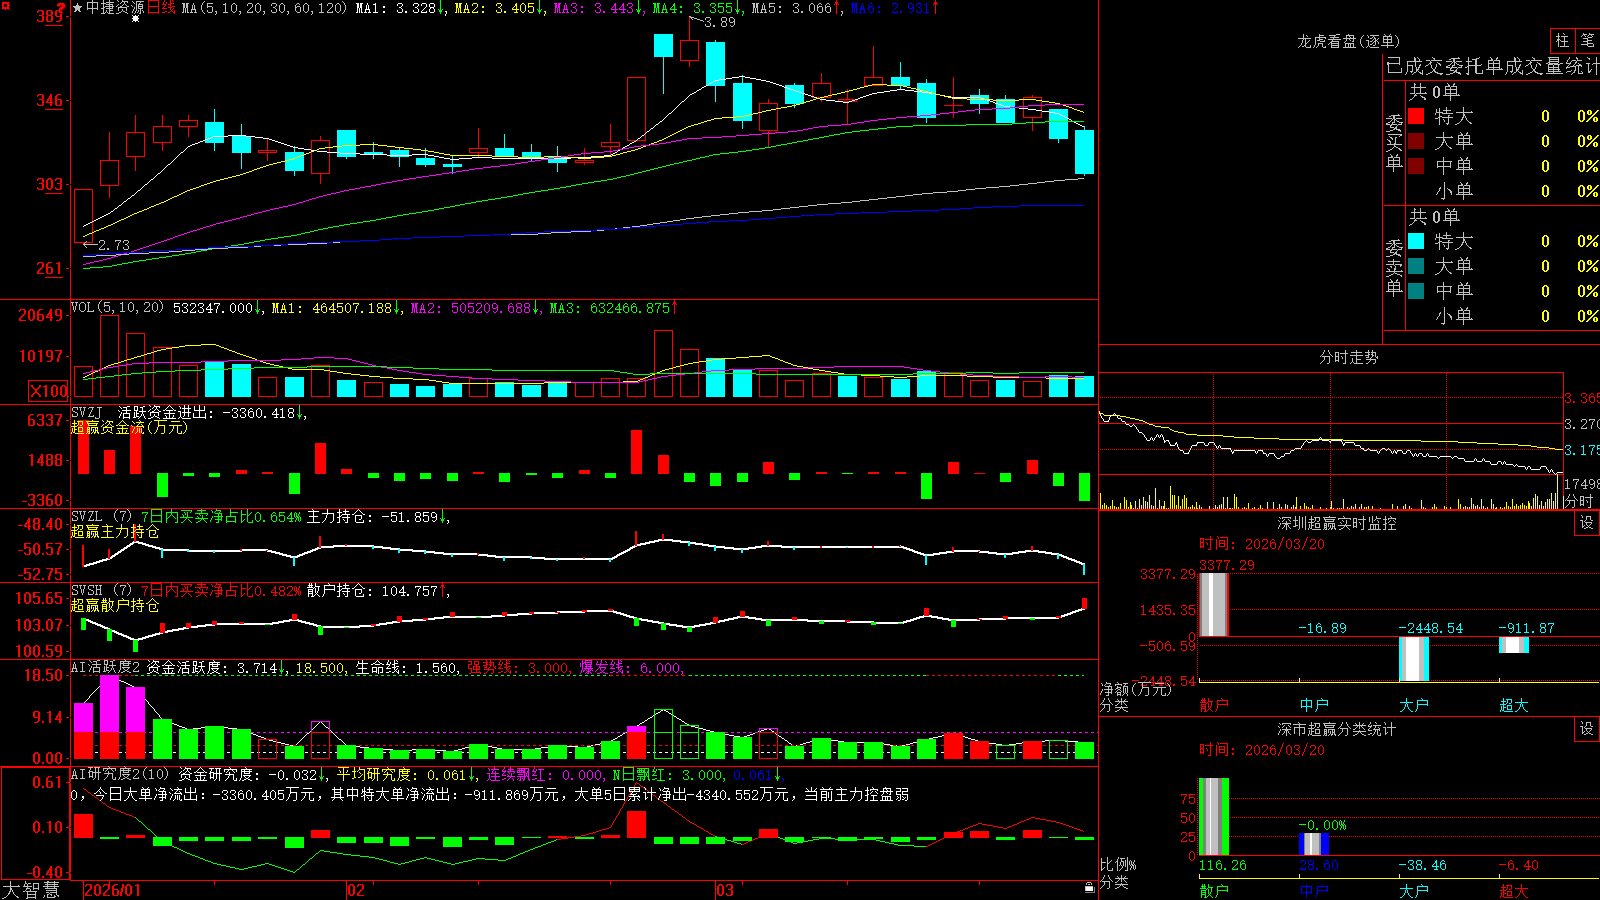The width and height of the screenshot is (1600, 900).
Task: Click the tall gray 散户 bar in 实时监控
Action: coord(1213,604)
